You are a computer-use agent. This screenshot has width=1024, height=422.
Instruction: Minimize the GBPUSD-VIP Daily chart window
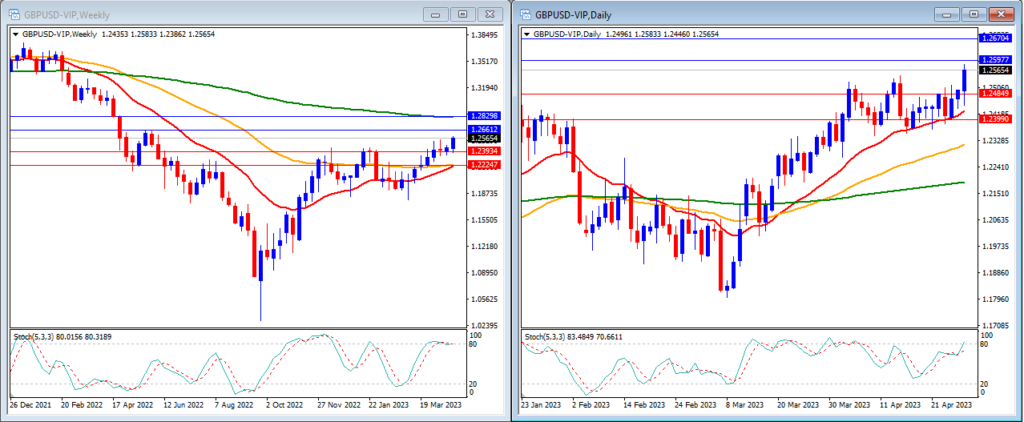(x=948, y=14)
